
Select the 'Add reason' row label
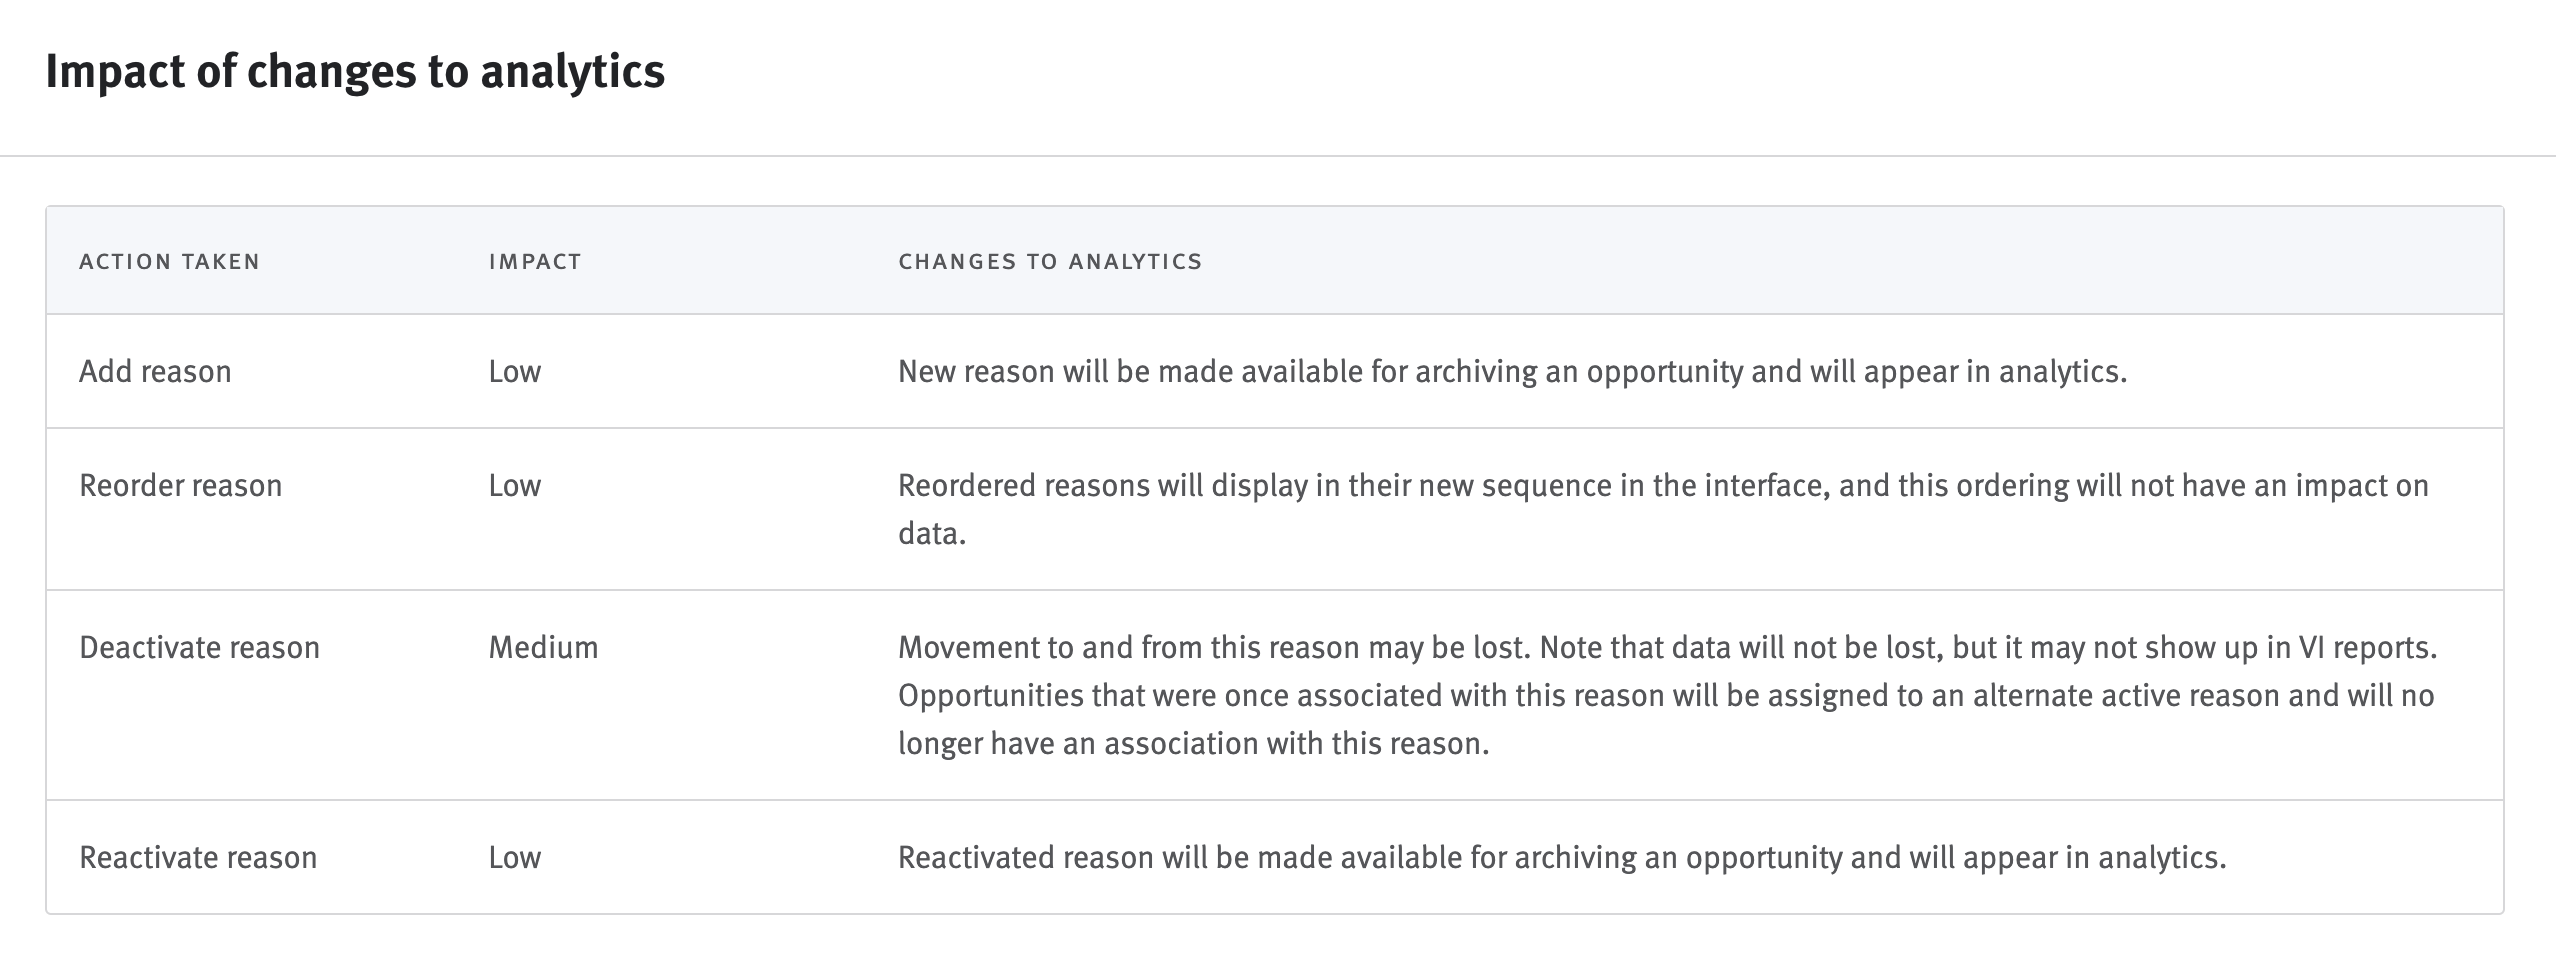[x=155, y=372]
